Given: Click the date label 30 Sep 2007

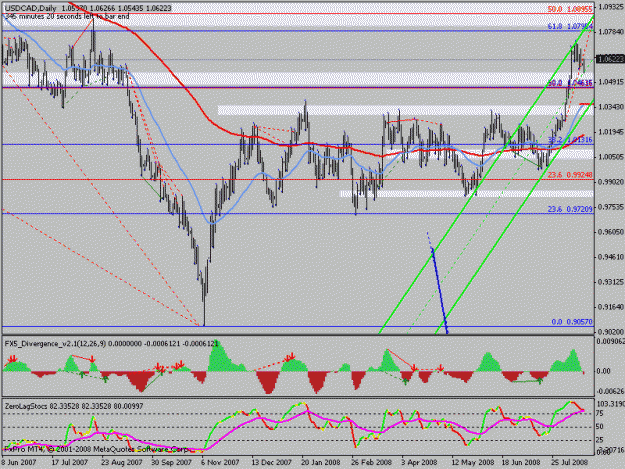Looking at the screenshot, I should (172, 463).
